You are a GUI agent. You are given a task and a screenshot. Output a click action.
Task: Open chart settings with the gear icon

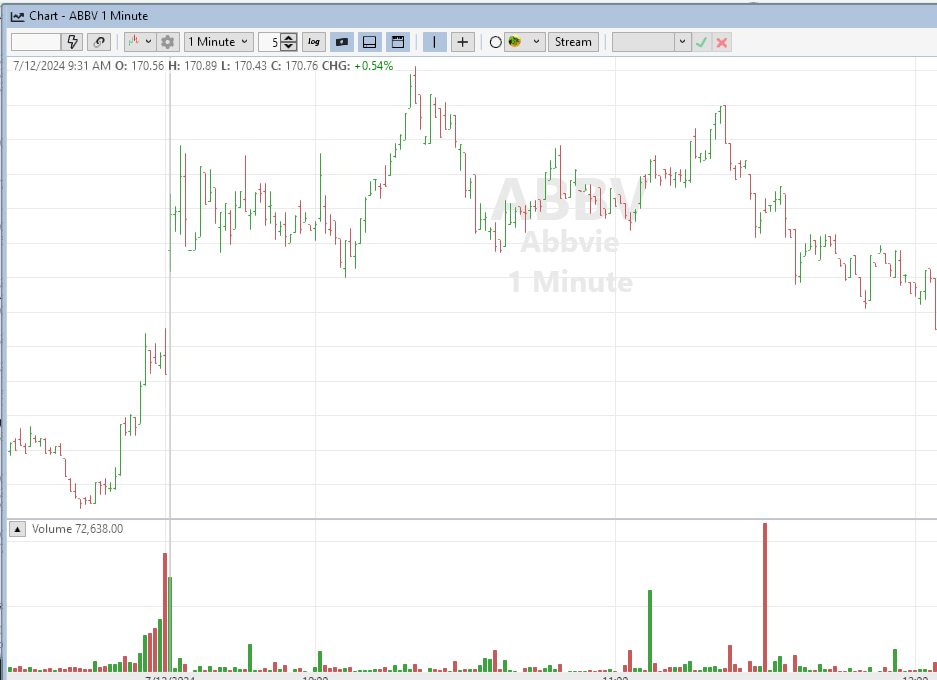coord(168,42)
